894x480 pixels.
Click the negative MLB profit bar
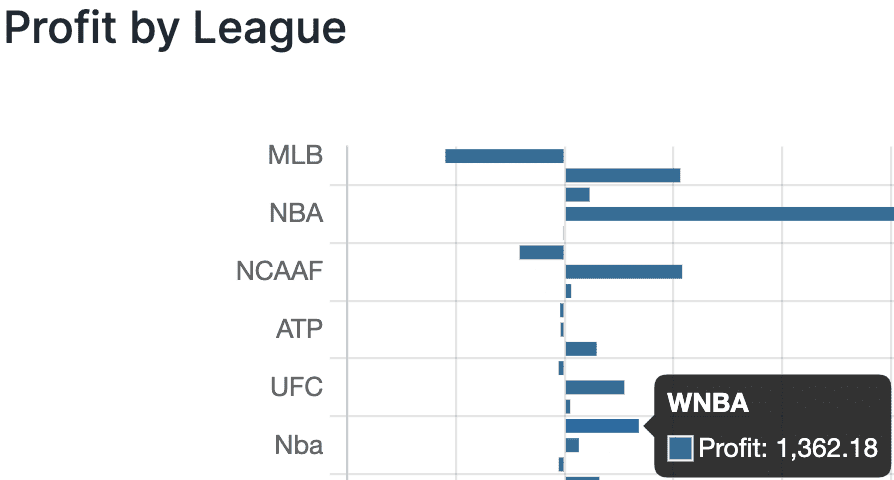pos(504,156)
